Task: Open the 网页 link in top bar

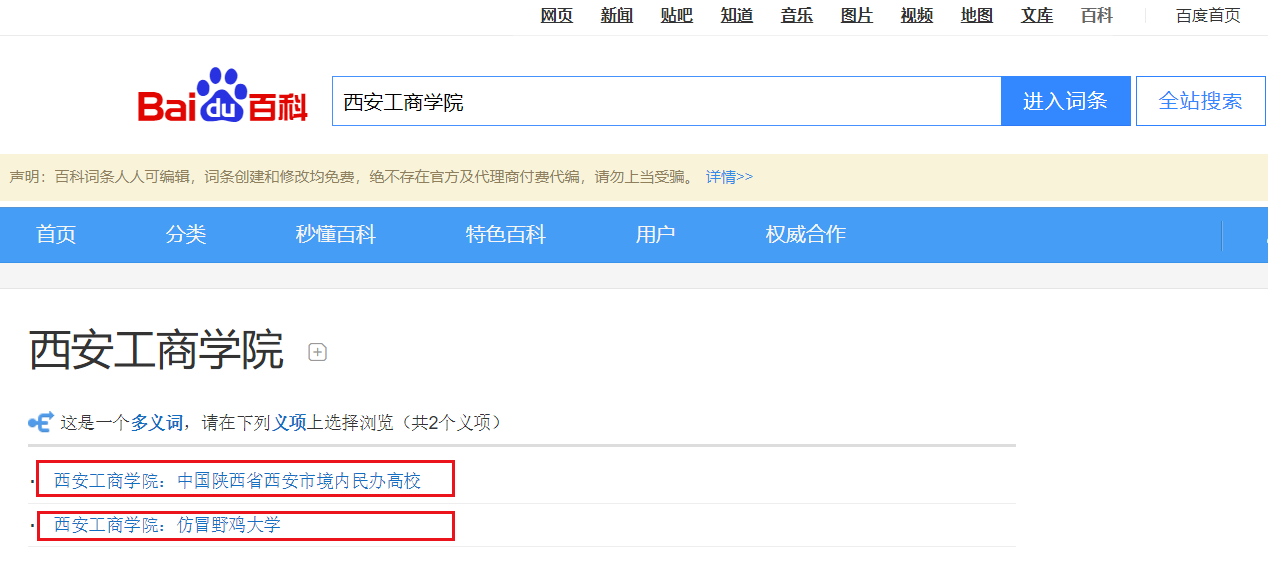Action: [557, 15]
